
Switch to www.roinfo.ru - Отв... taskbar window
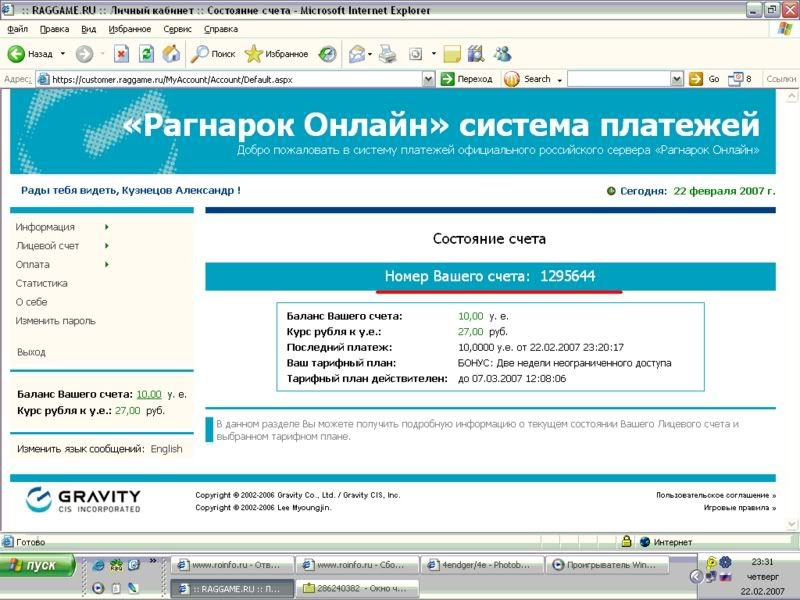(x=232, y=565)
